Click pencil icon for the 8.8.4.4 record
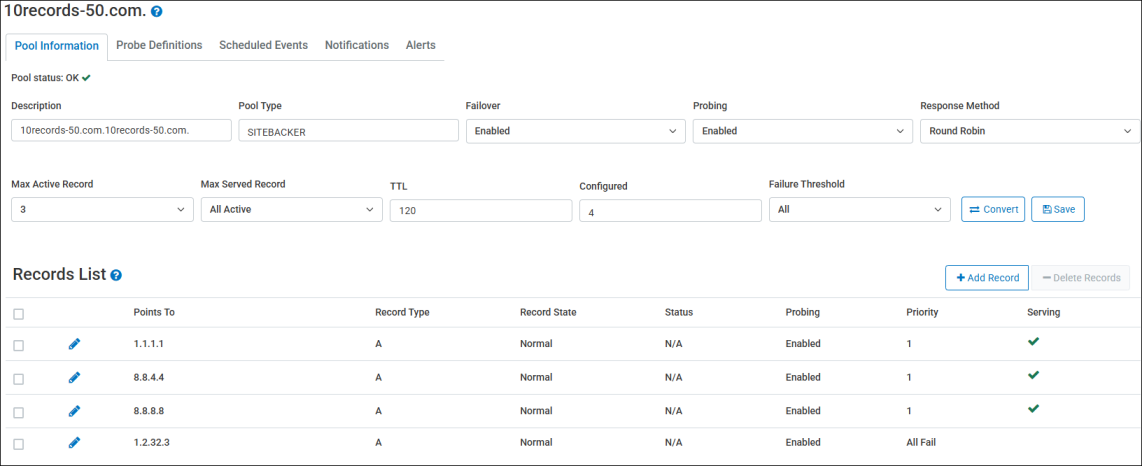Image resolution: width=1142 pixels, height=466 pixels. coord(74,378)
